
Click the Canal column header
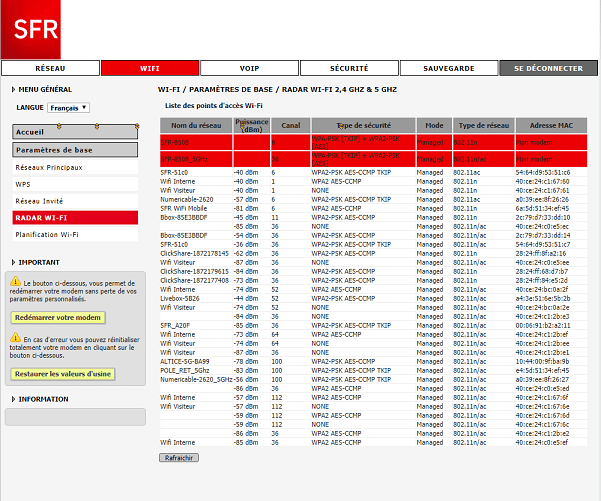pyautogui.click(x=291, y=125)
